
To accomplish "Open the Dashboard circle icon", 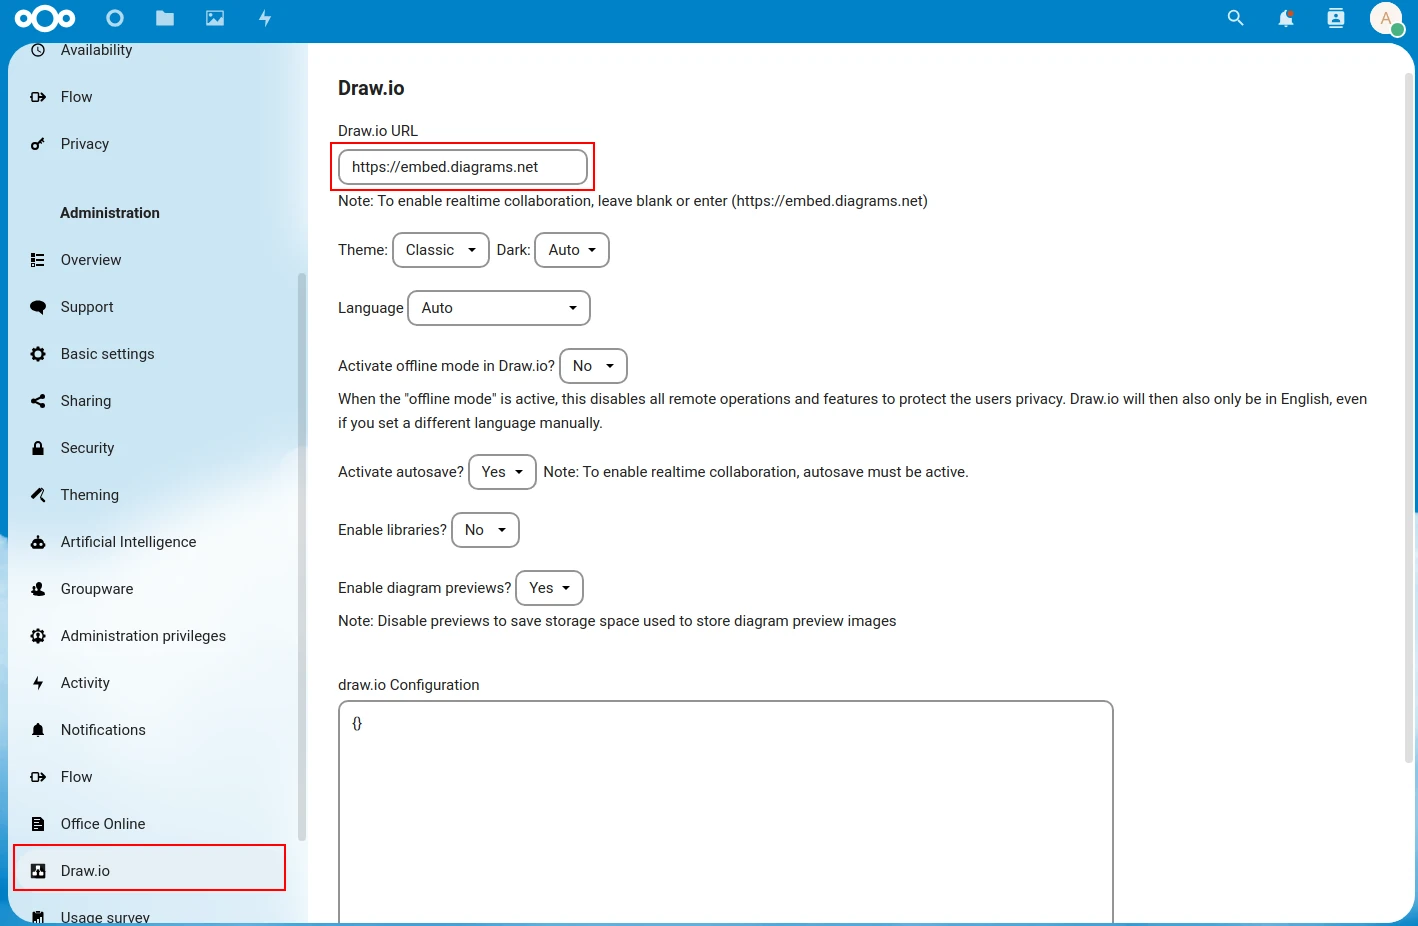I will (x=115, y=18).
